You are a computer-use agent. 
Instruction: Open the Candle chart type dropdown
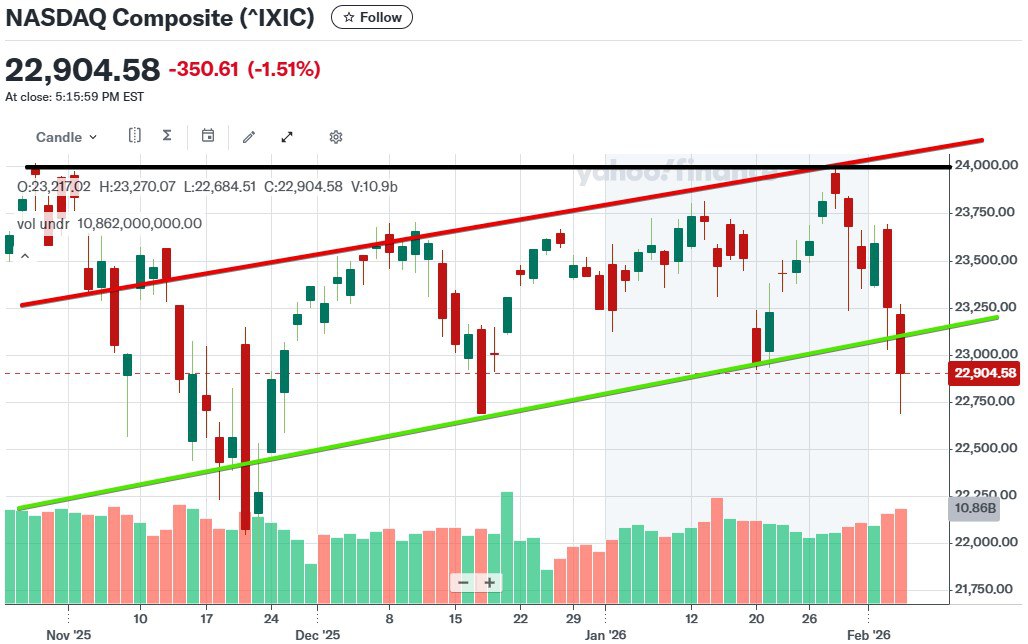click(x=67, y=137)
